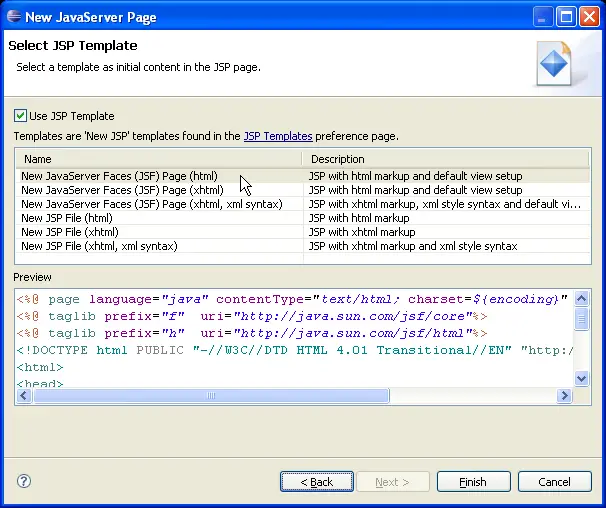Click the JSP wizard banner icon
This screenshot has height=508, width=606.
[x=553, y=62]
